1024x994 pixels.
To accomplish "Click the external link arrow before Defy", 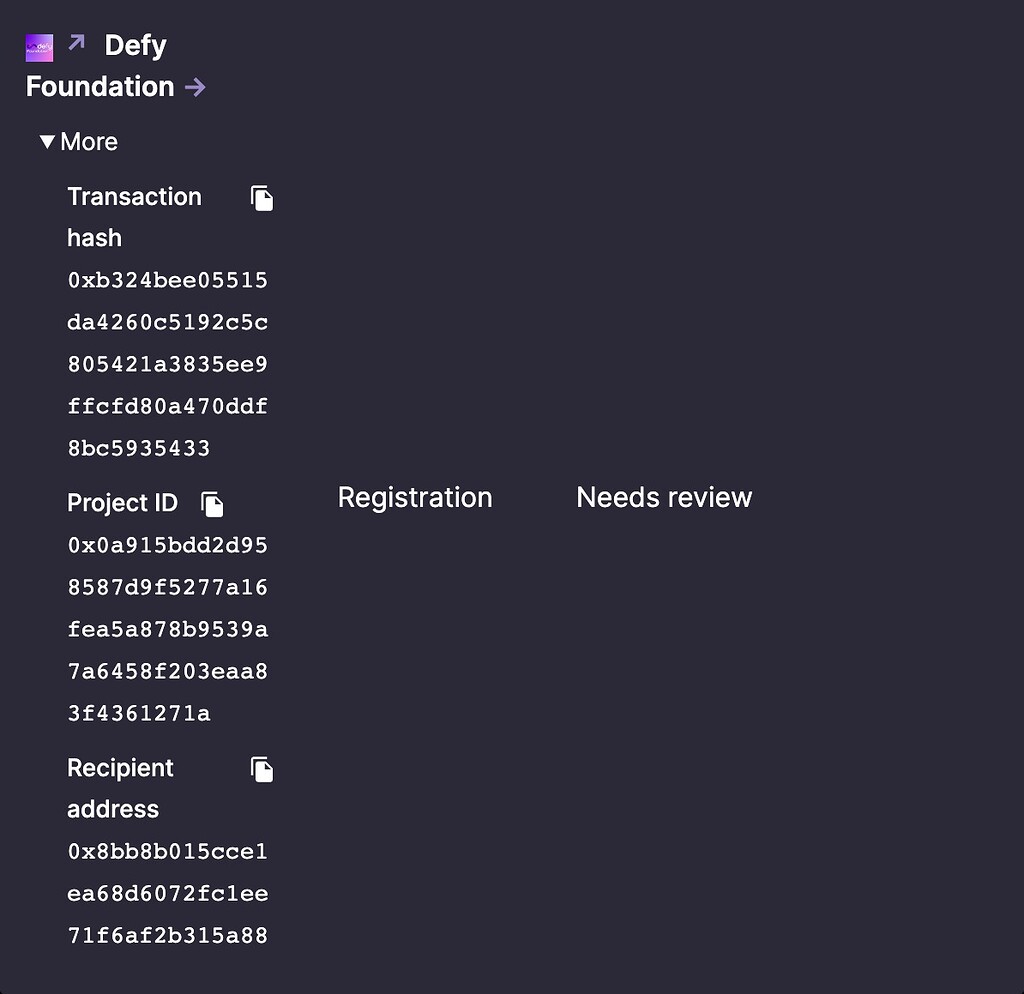I will (77, 43).
